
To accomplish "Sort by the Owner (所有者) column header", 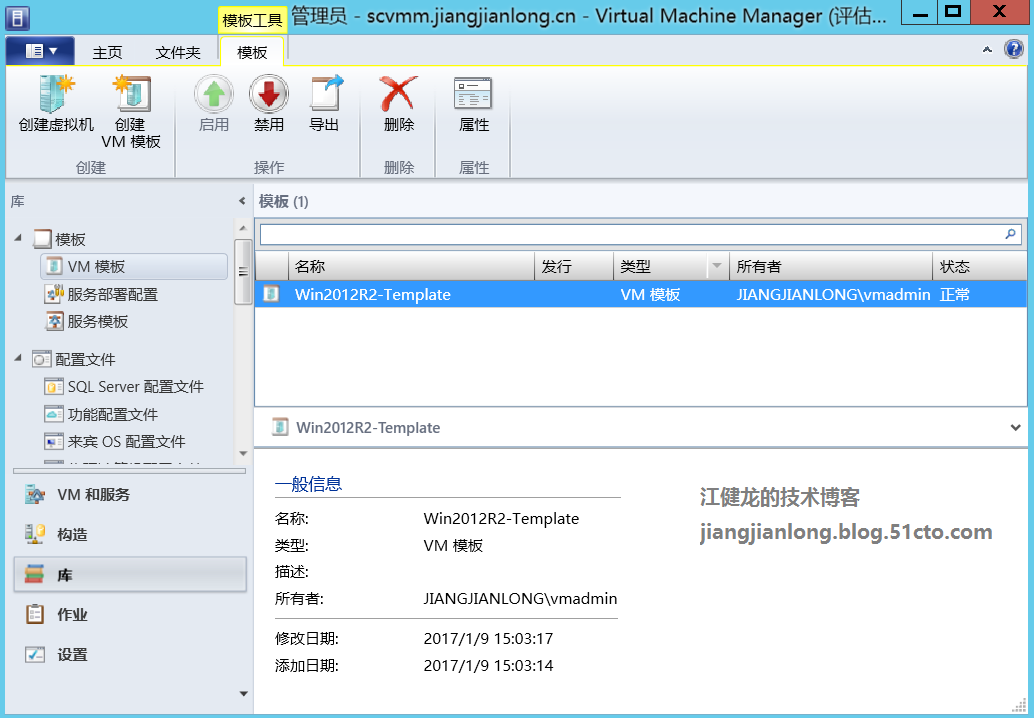I will [830, 266].
